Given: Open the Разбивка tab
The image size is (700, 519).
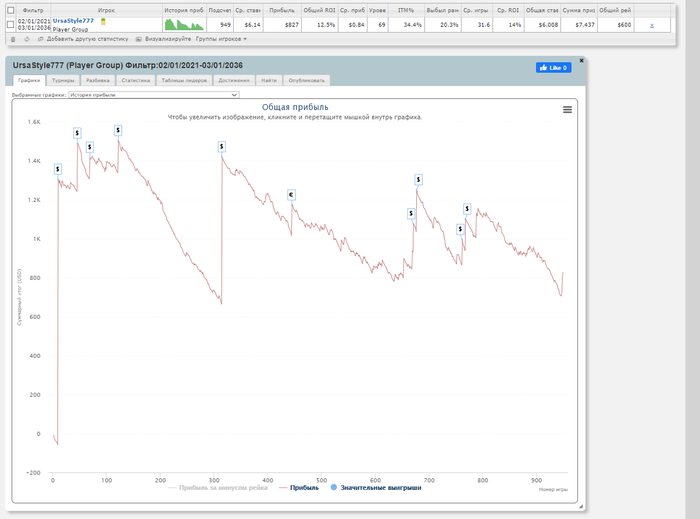Looking at the screenshot, I should pyautogui.click(x=98, y=80).
